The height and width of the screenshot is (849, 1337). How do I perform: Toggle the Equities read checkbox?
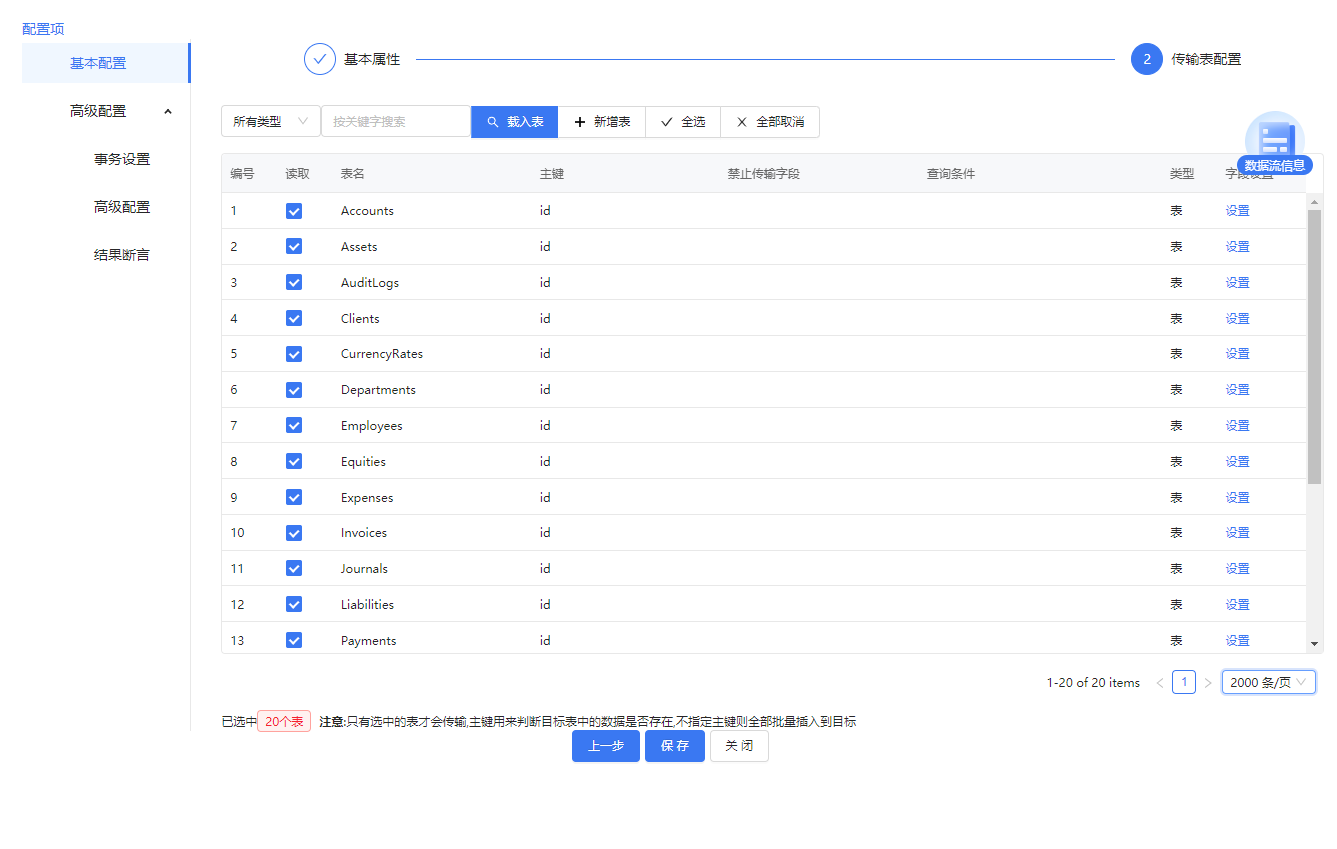pyautogui.click(x=294, y=461)
